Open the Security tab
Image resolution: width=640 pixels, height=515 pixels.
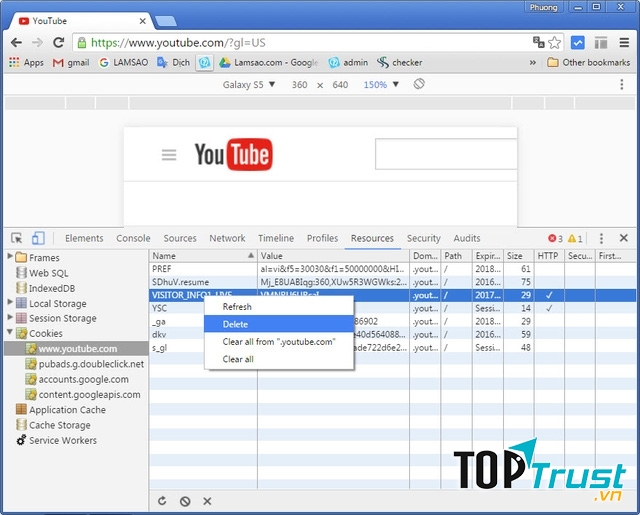tap(424, 238)
